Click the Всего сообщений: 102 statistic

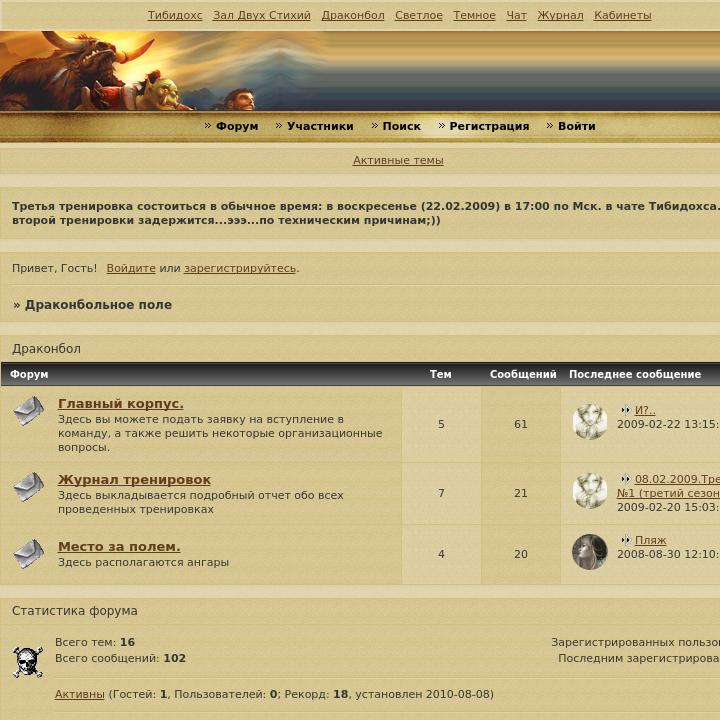coord(120,658)
